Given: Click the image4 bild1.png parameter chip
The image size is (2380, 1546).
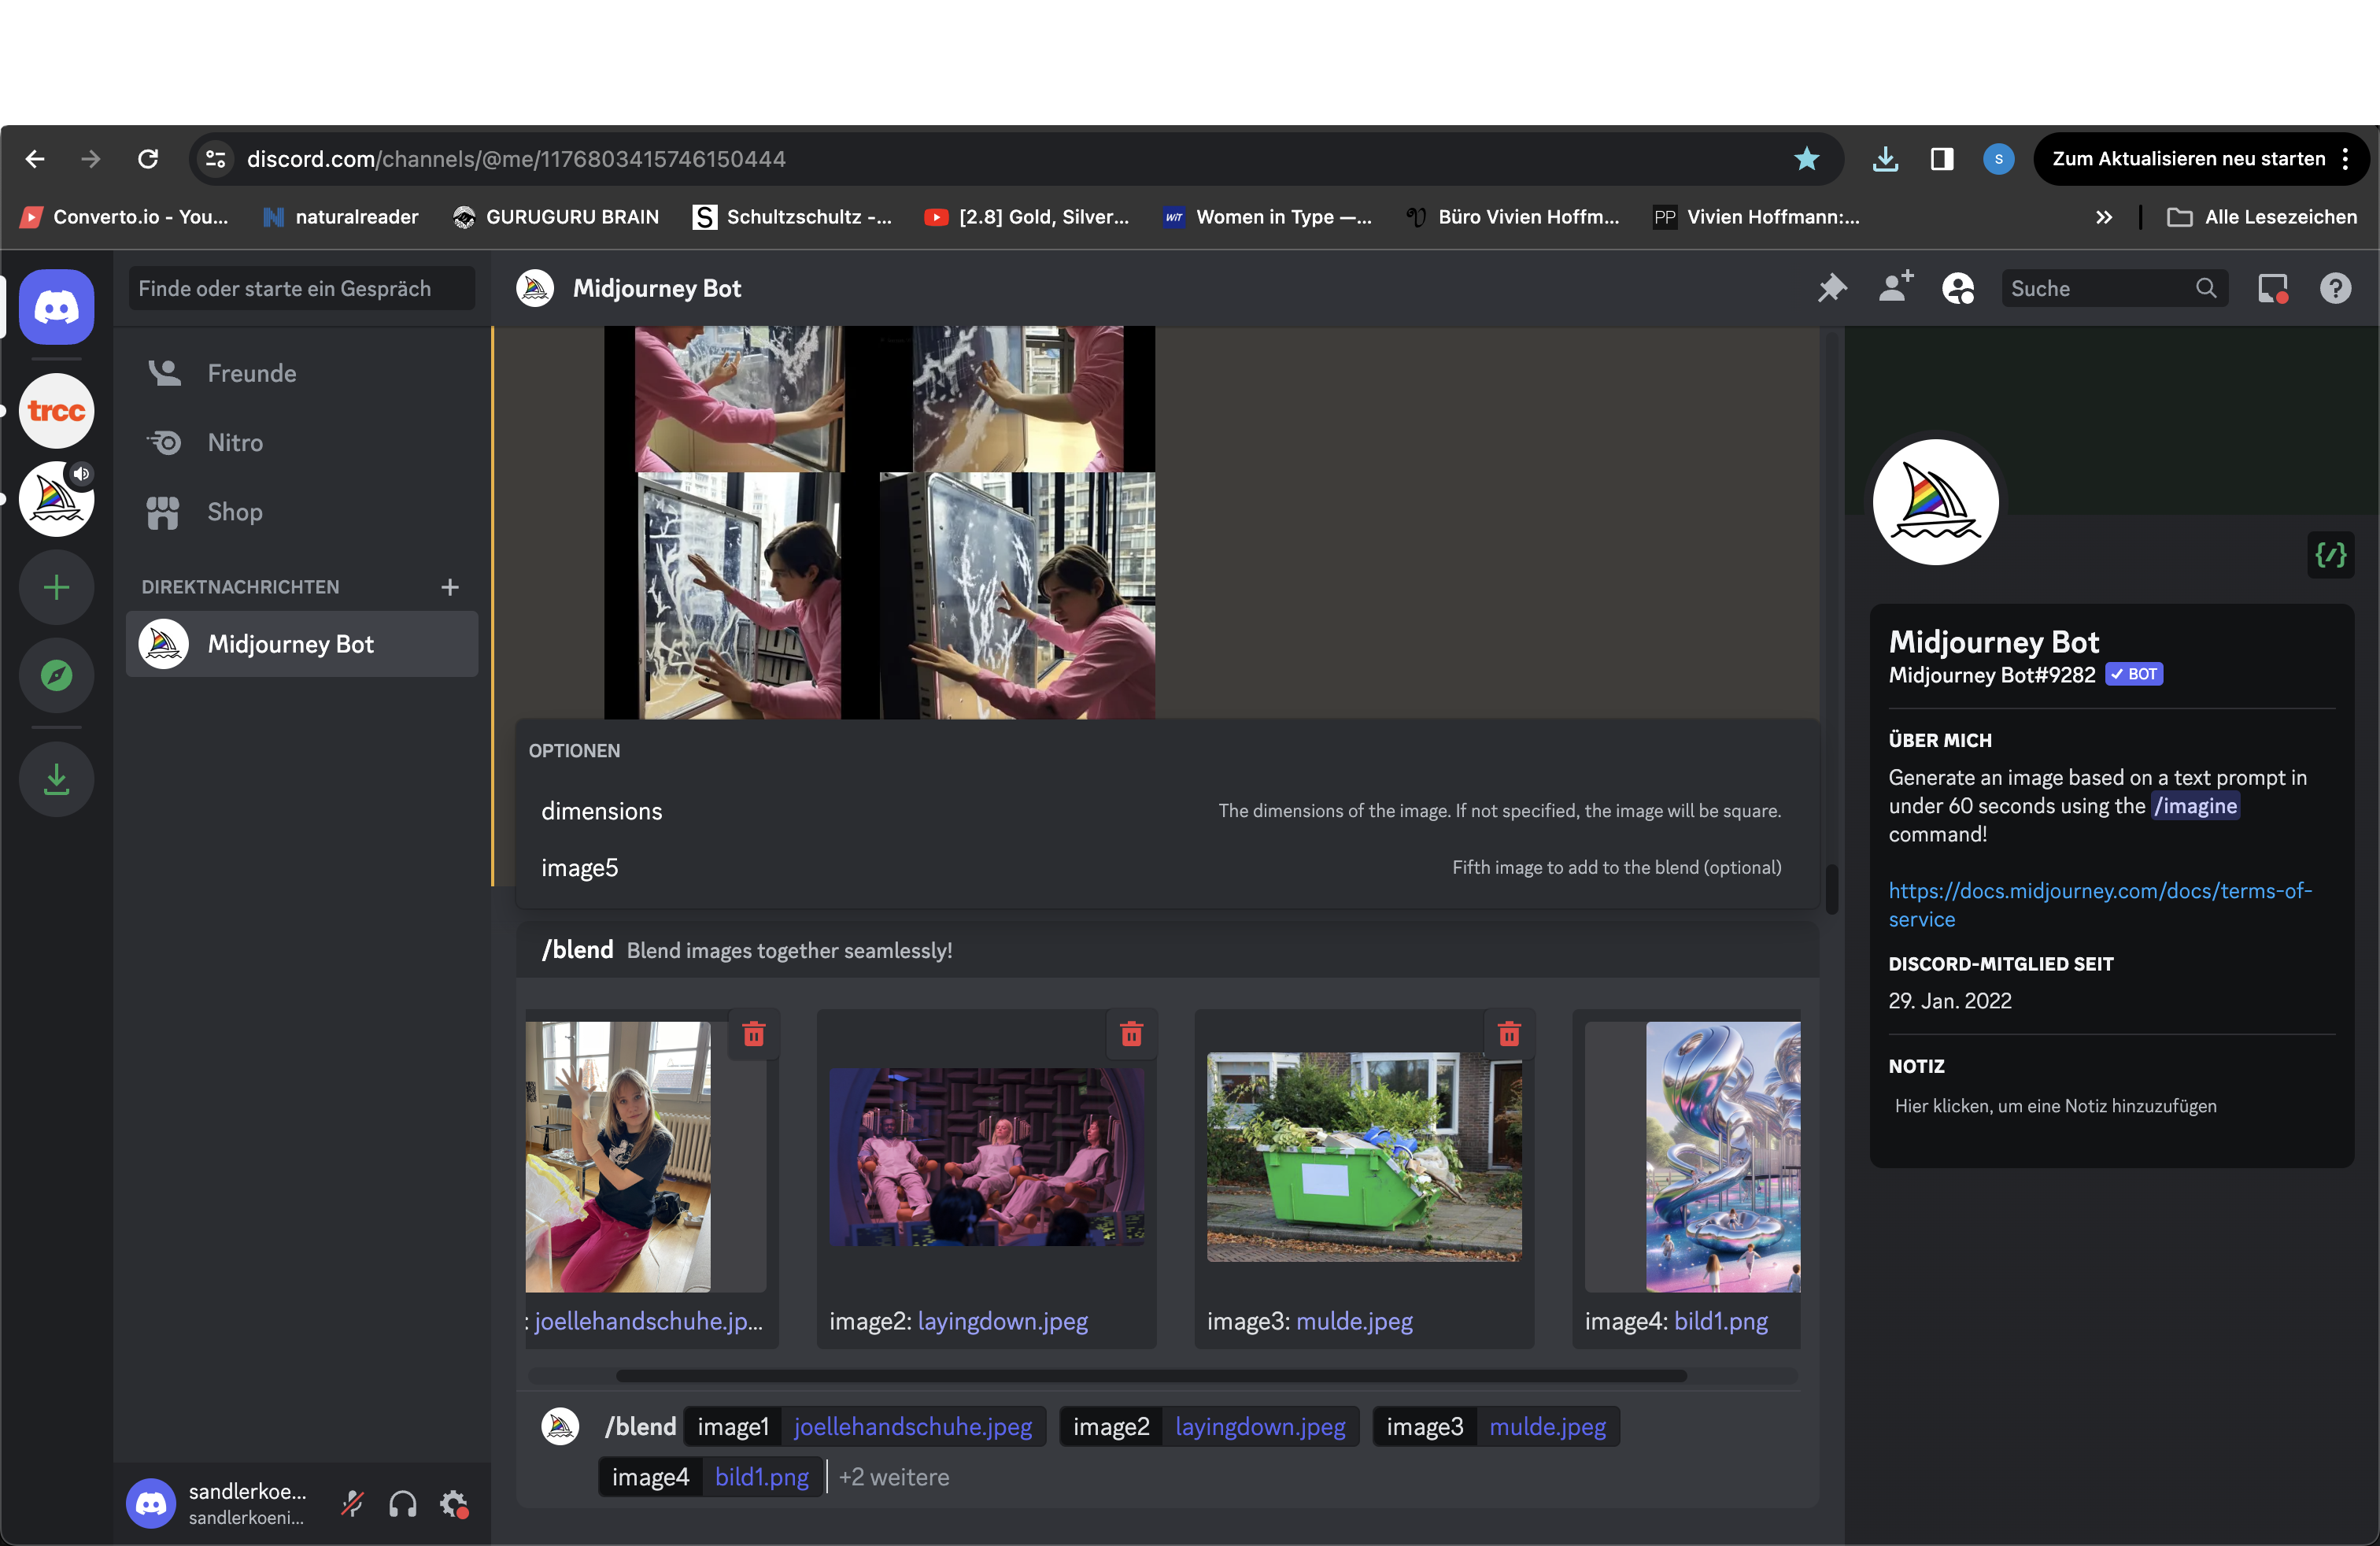Looking at the screenshot, I should pos(711,1476).
